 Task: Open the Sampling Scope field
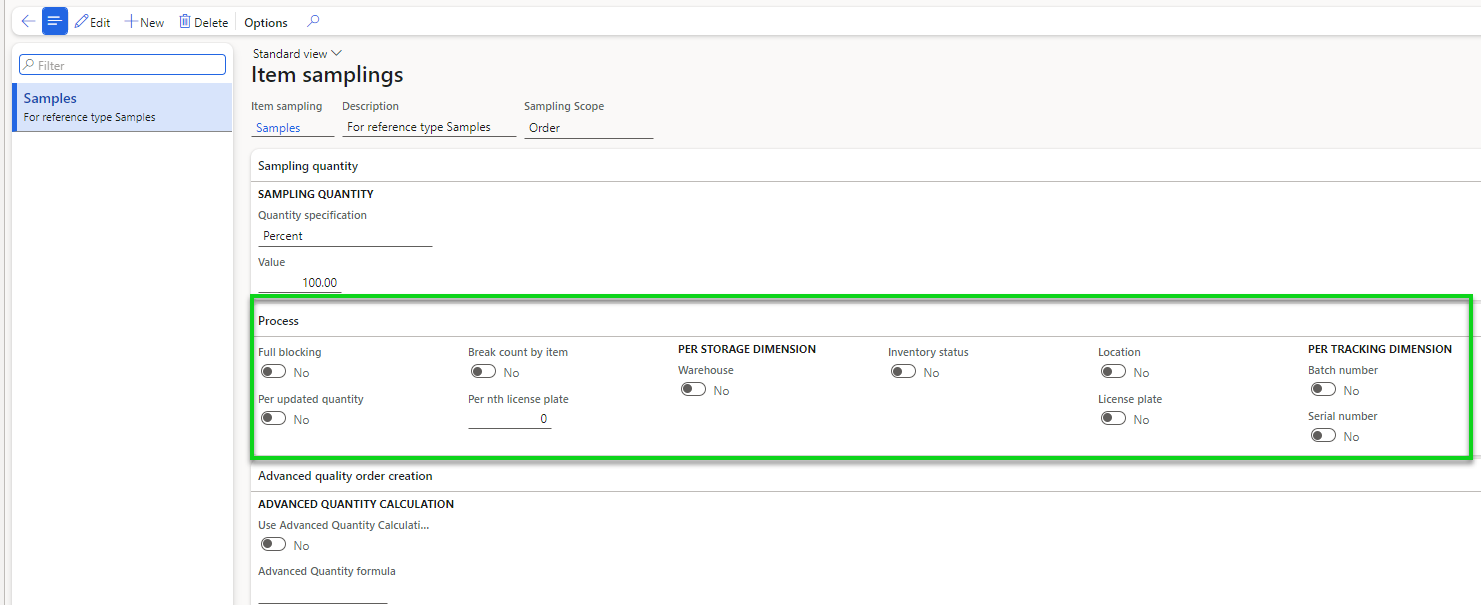click(x=588, y=128)
